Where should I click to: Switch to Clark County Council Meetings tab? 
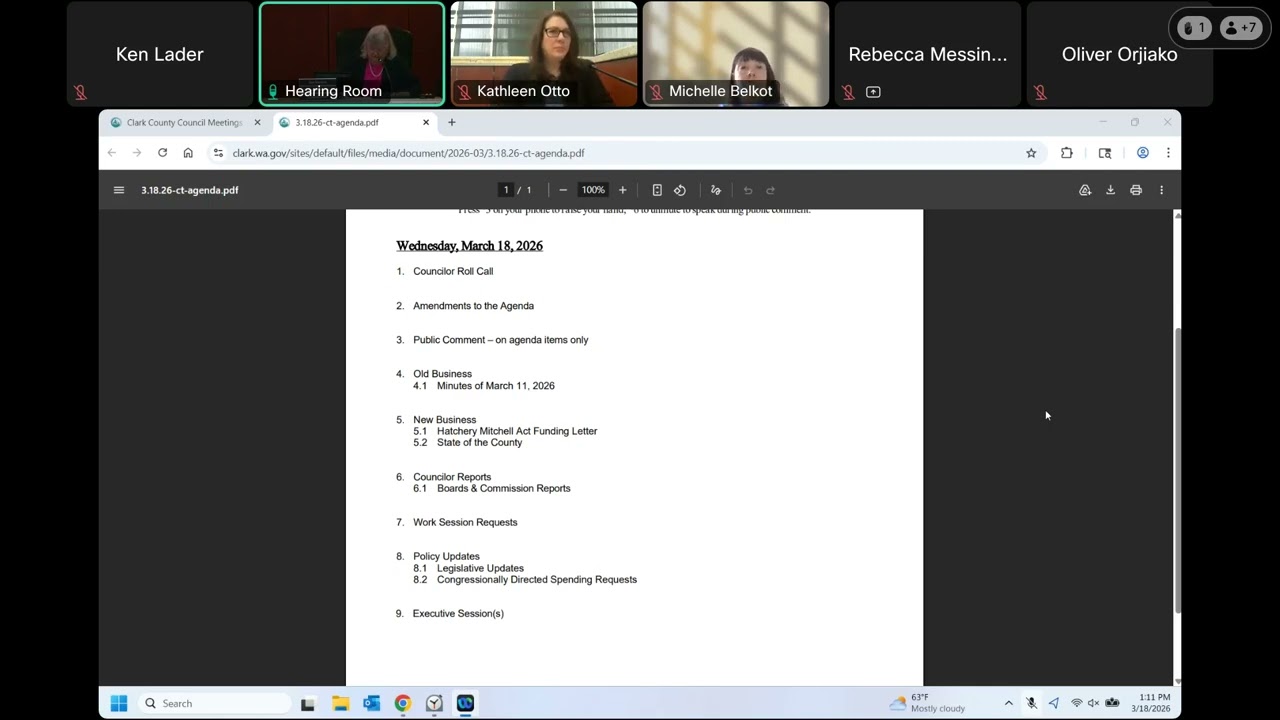185,122
